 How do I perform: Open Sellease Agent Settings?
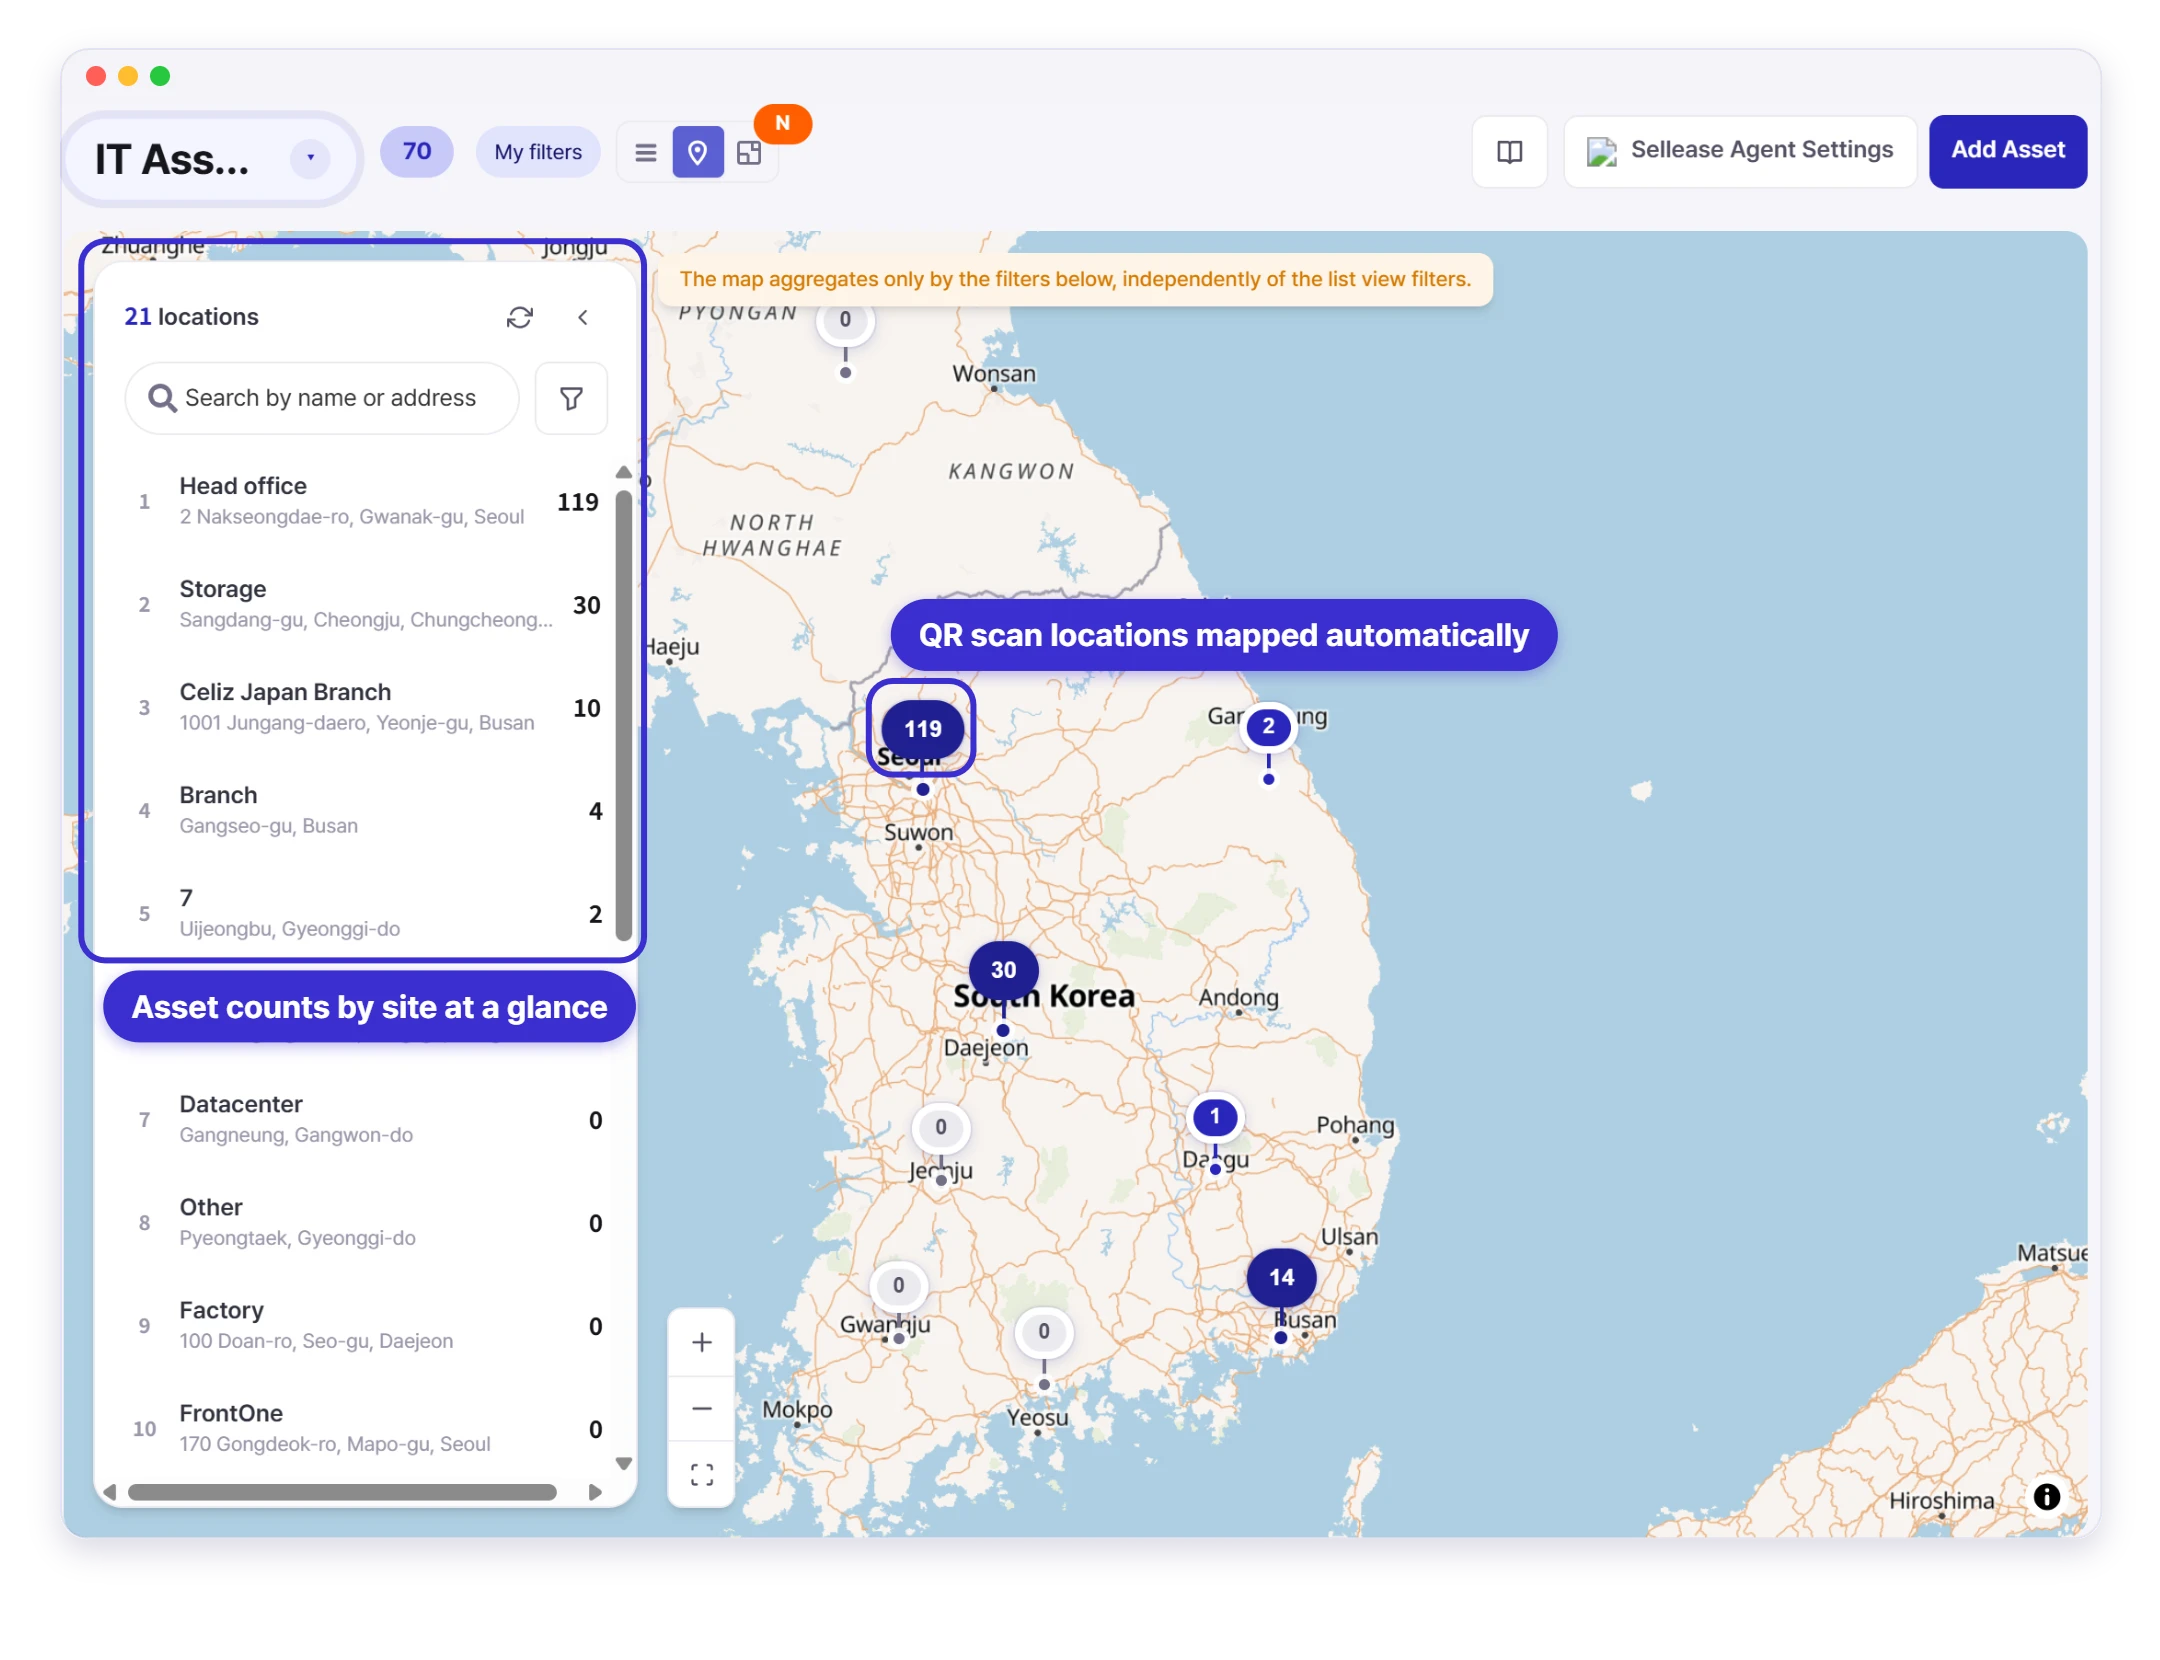[1739, 151]
